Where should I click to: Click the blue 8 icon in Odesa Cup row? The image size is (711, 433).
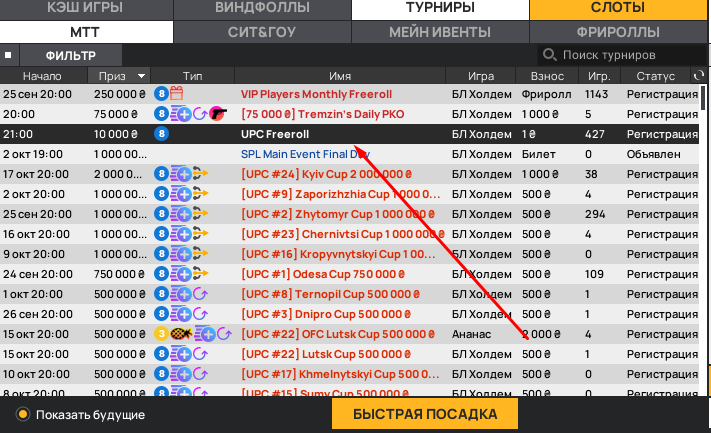[x=161, y=274]
